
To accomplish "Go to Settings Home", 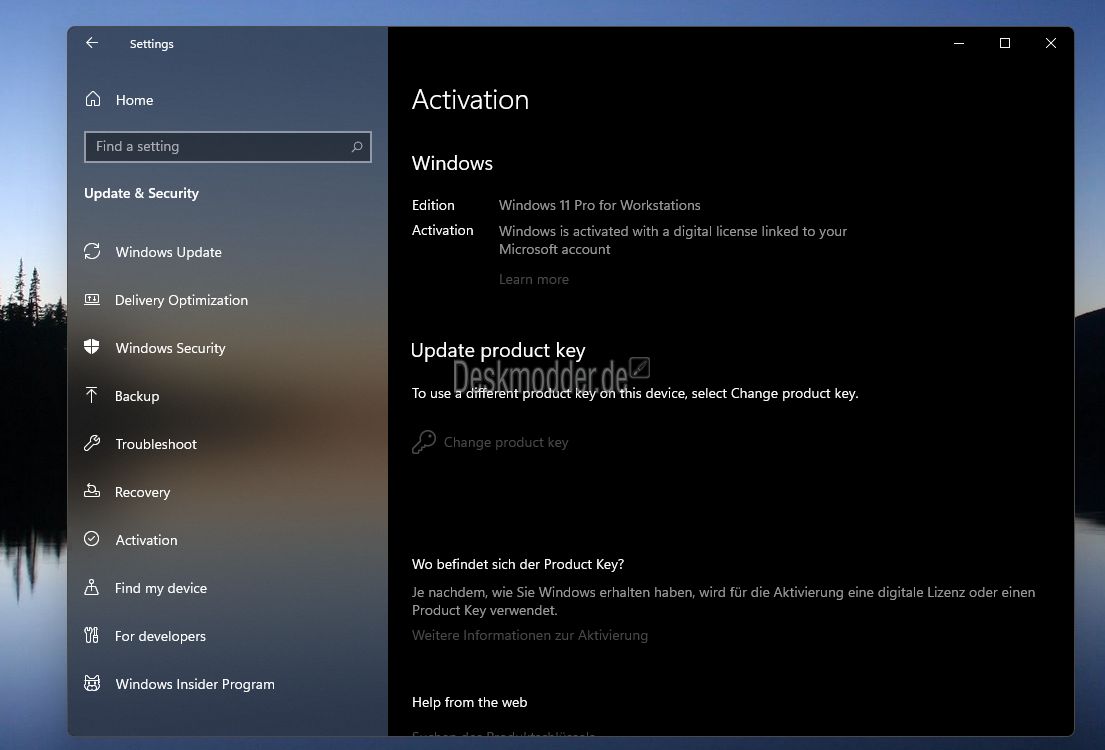I will (x=134, y=100).
